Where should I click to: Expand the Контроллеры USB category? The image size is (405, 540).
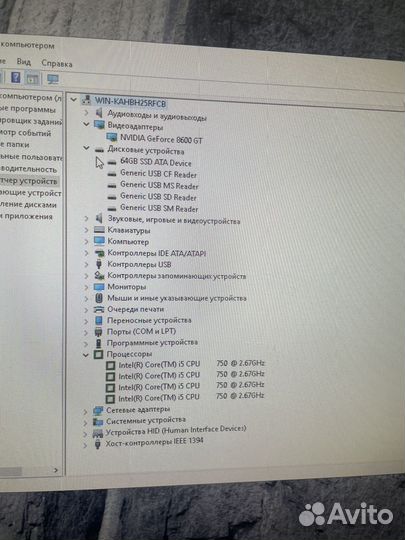pos(86,264)
